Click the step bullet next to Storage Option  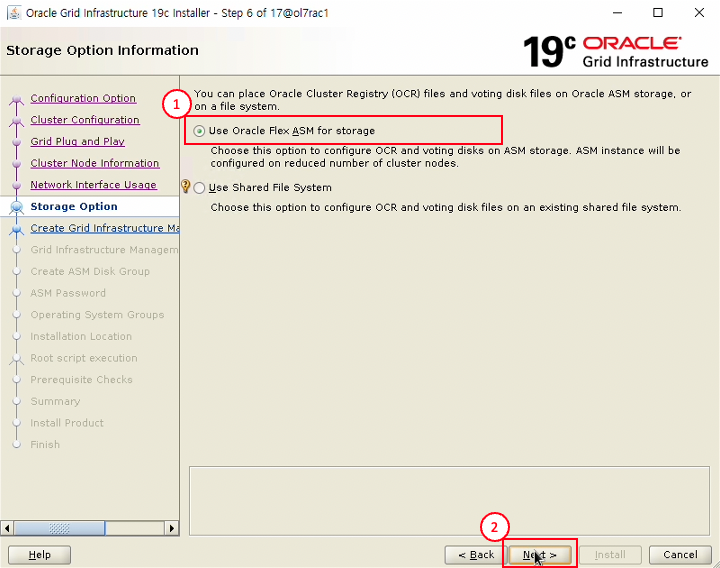coord(17,207)
